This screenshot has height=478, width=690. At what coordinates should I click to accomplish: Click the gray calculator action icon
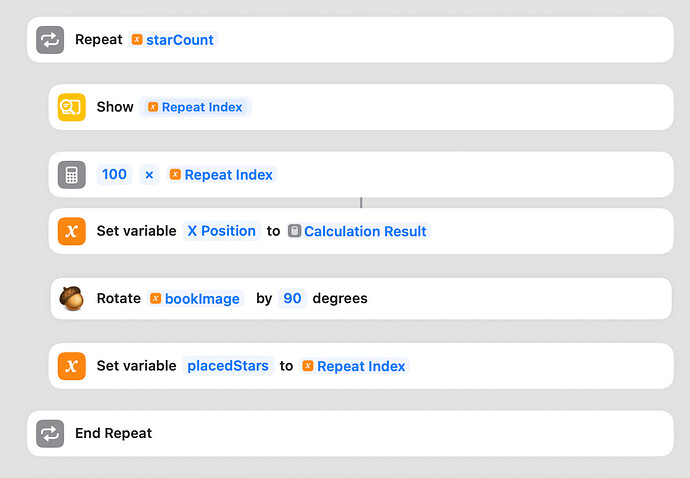tap(72, 175)
